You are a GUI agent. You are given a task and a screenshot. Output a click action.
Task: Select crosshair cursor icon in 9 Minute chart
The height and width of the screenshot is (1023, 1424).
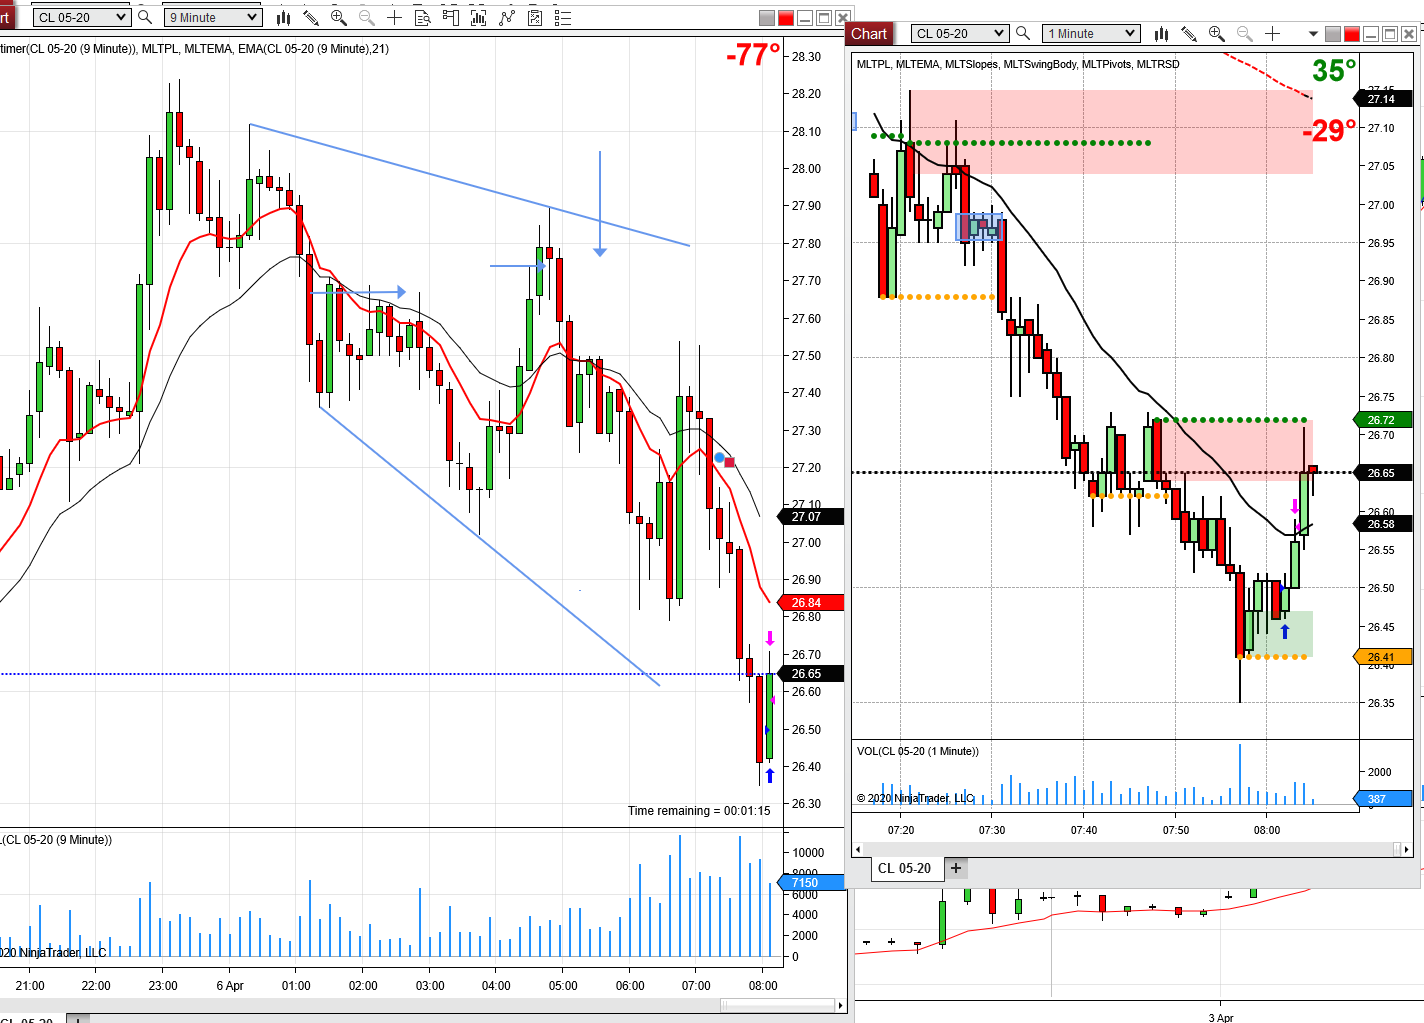pos(395,17)
